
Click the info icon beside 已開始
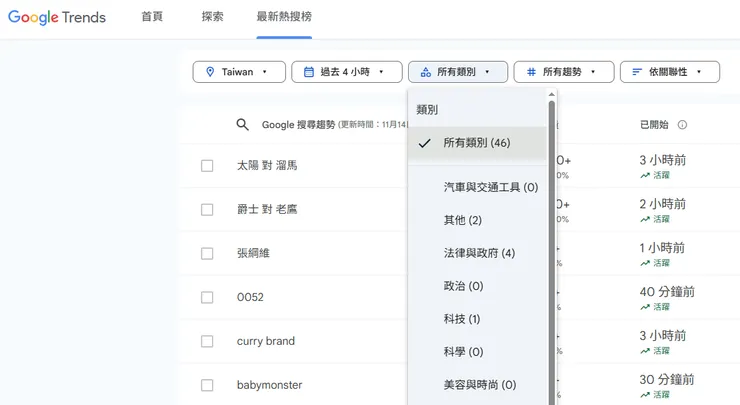[682, 125]
